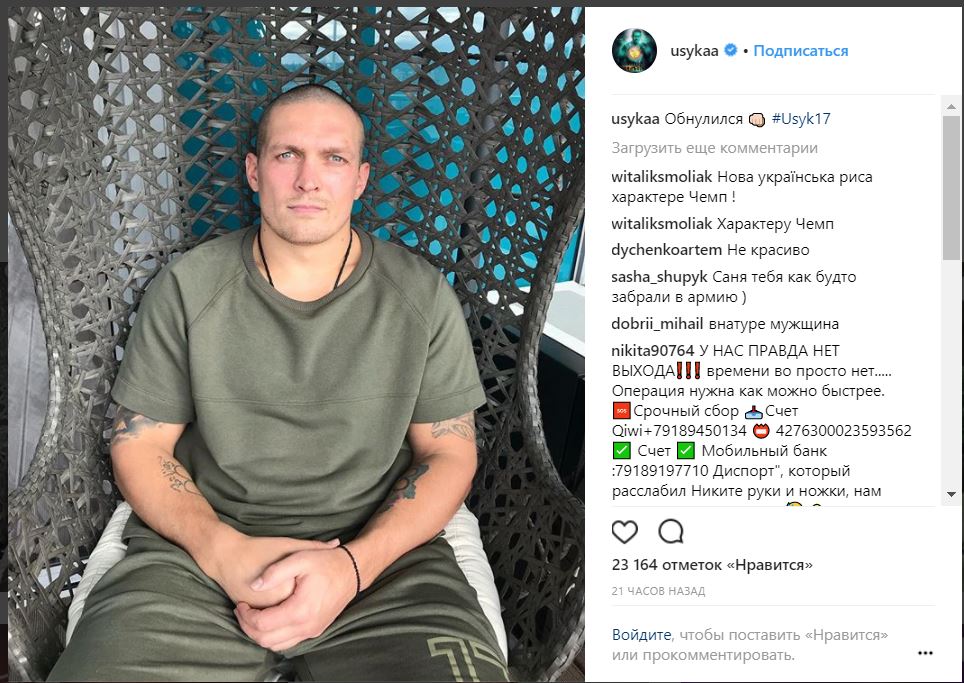Click the scrollbar up arrow in comments
Viewport: 964px width, 683px height.
952,107
